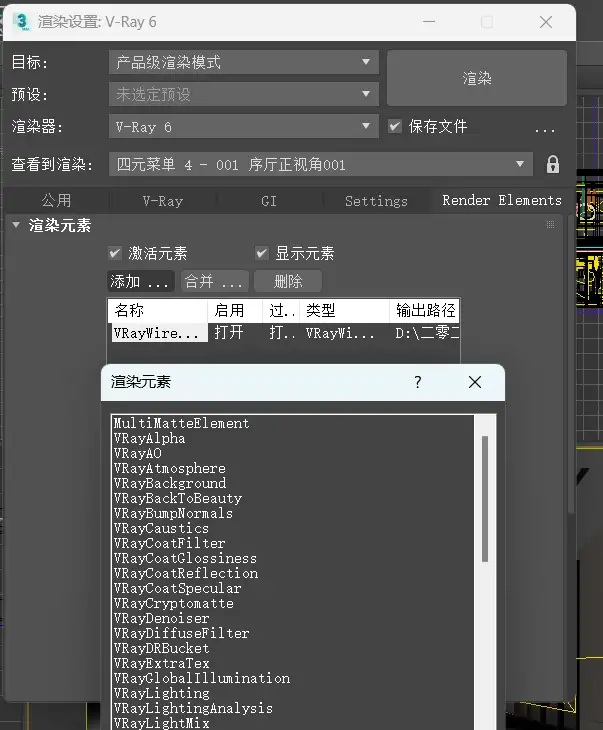Open the 预设 preset dropdown

[x=244, y=94]
